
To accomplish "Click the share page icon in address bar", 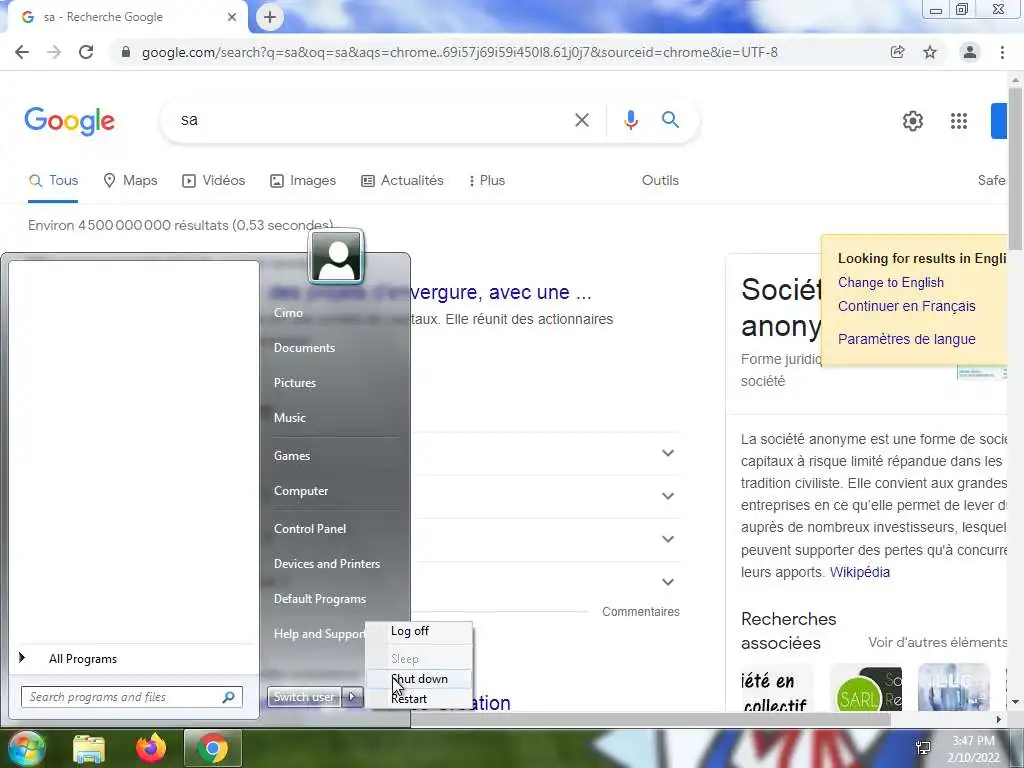I will pyautogui.click(x=898, y=52).
